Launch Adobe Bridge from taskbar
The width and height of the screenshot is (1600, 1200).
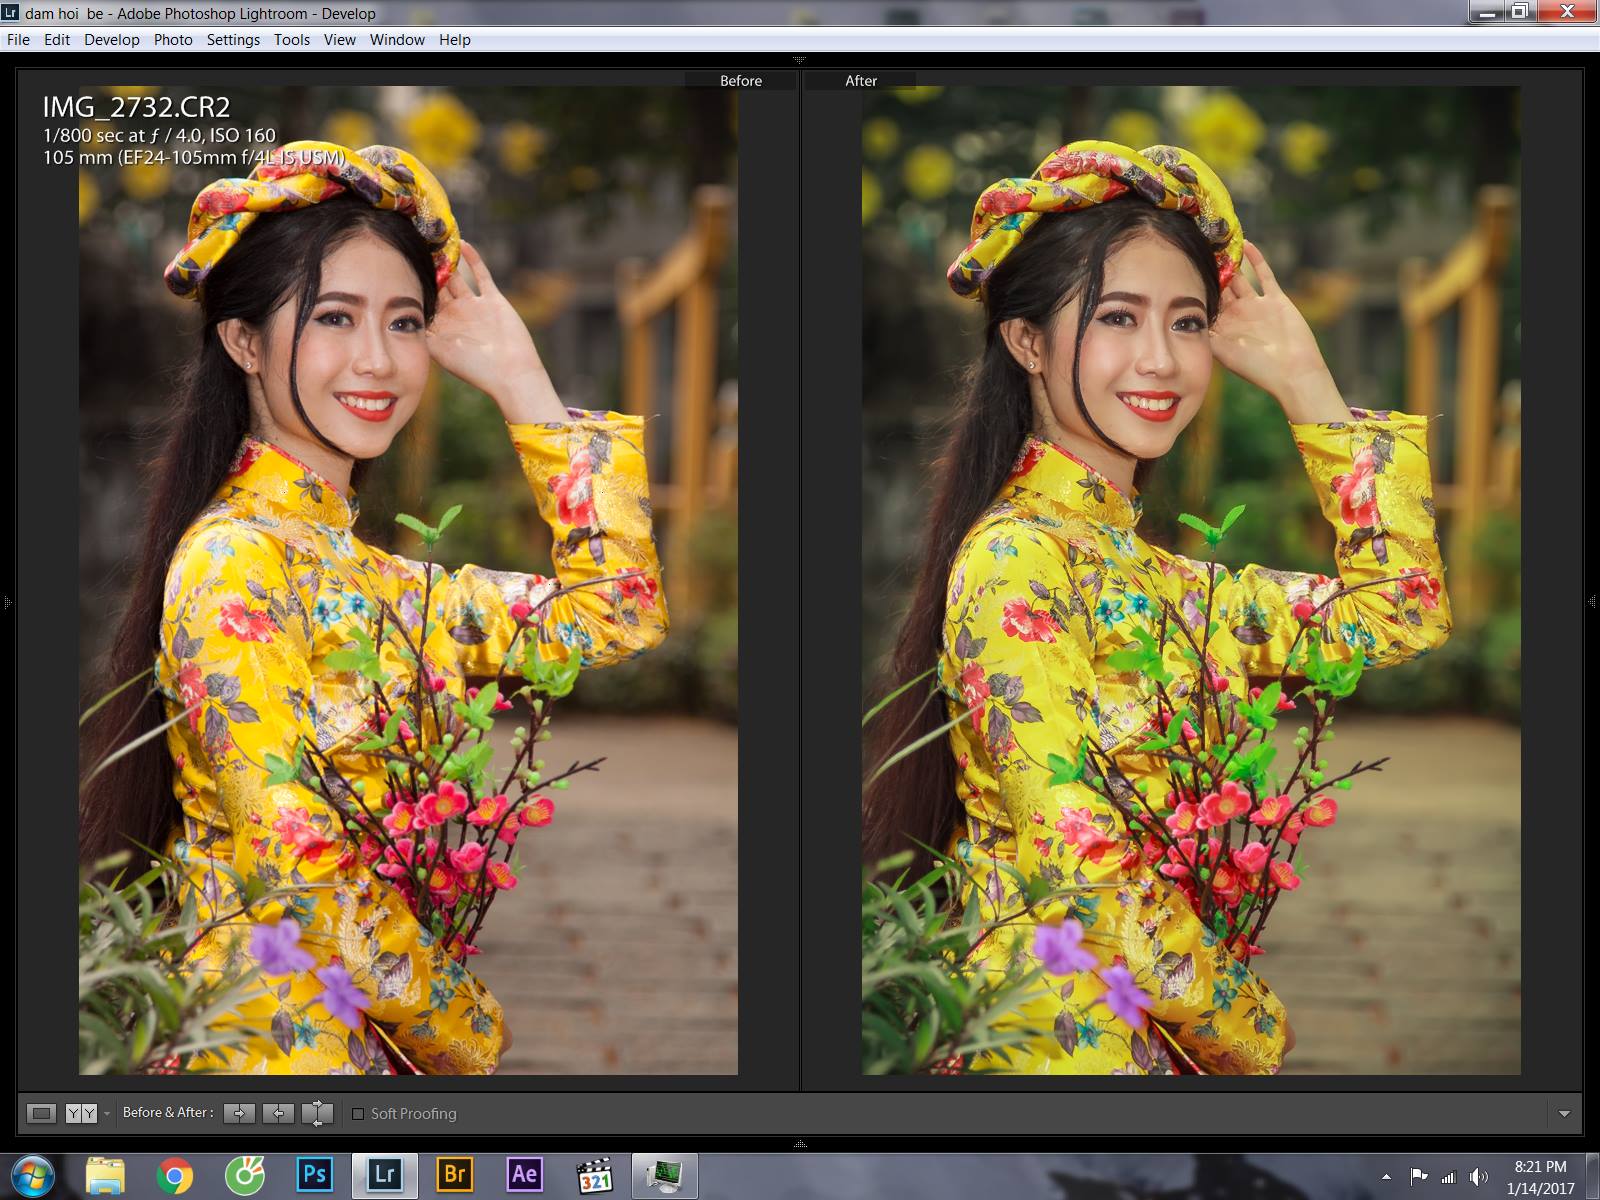coord(454,1174)
